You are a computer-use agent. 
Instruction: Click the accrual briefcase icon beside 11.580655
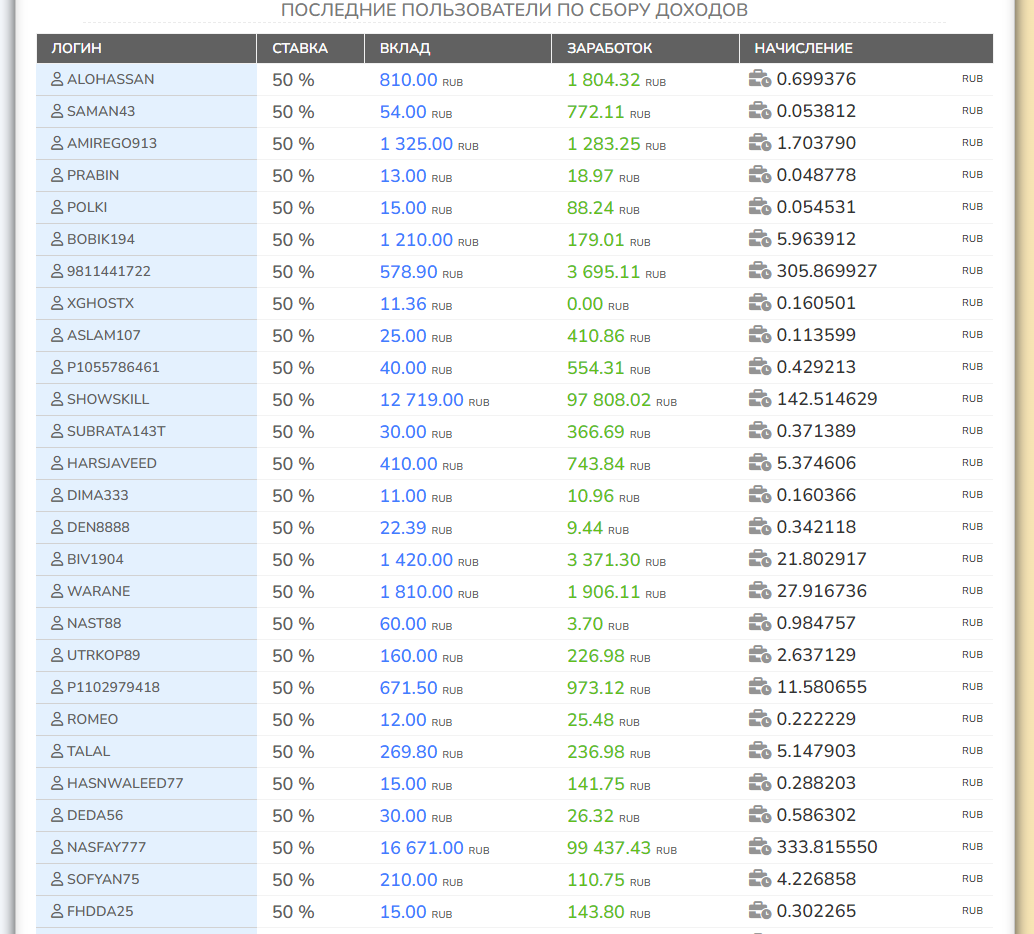[x=760, y=687]
